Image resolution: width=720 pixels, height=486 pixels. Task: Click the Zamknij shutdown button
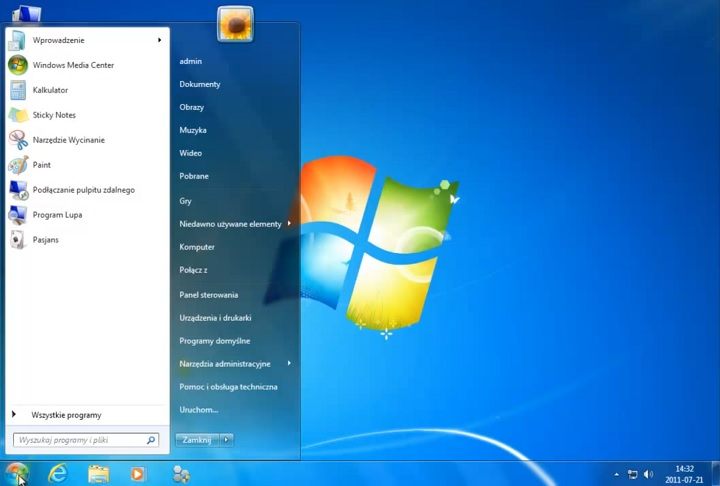tap(197, 440)
